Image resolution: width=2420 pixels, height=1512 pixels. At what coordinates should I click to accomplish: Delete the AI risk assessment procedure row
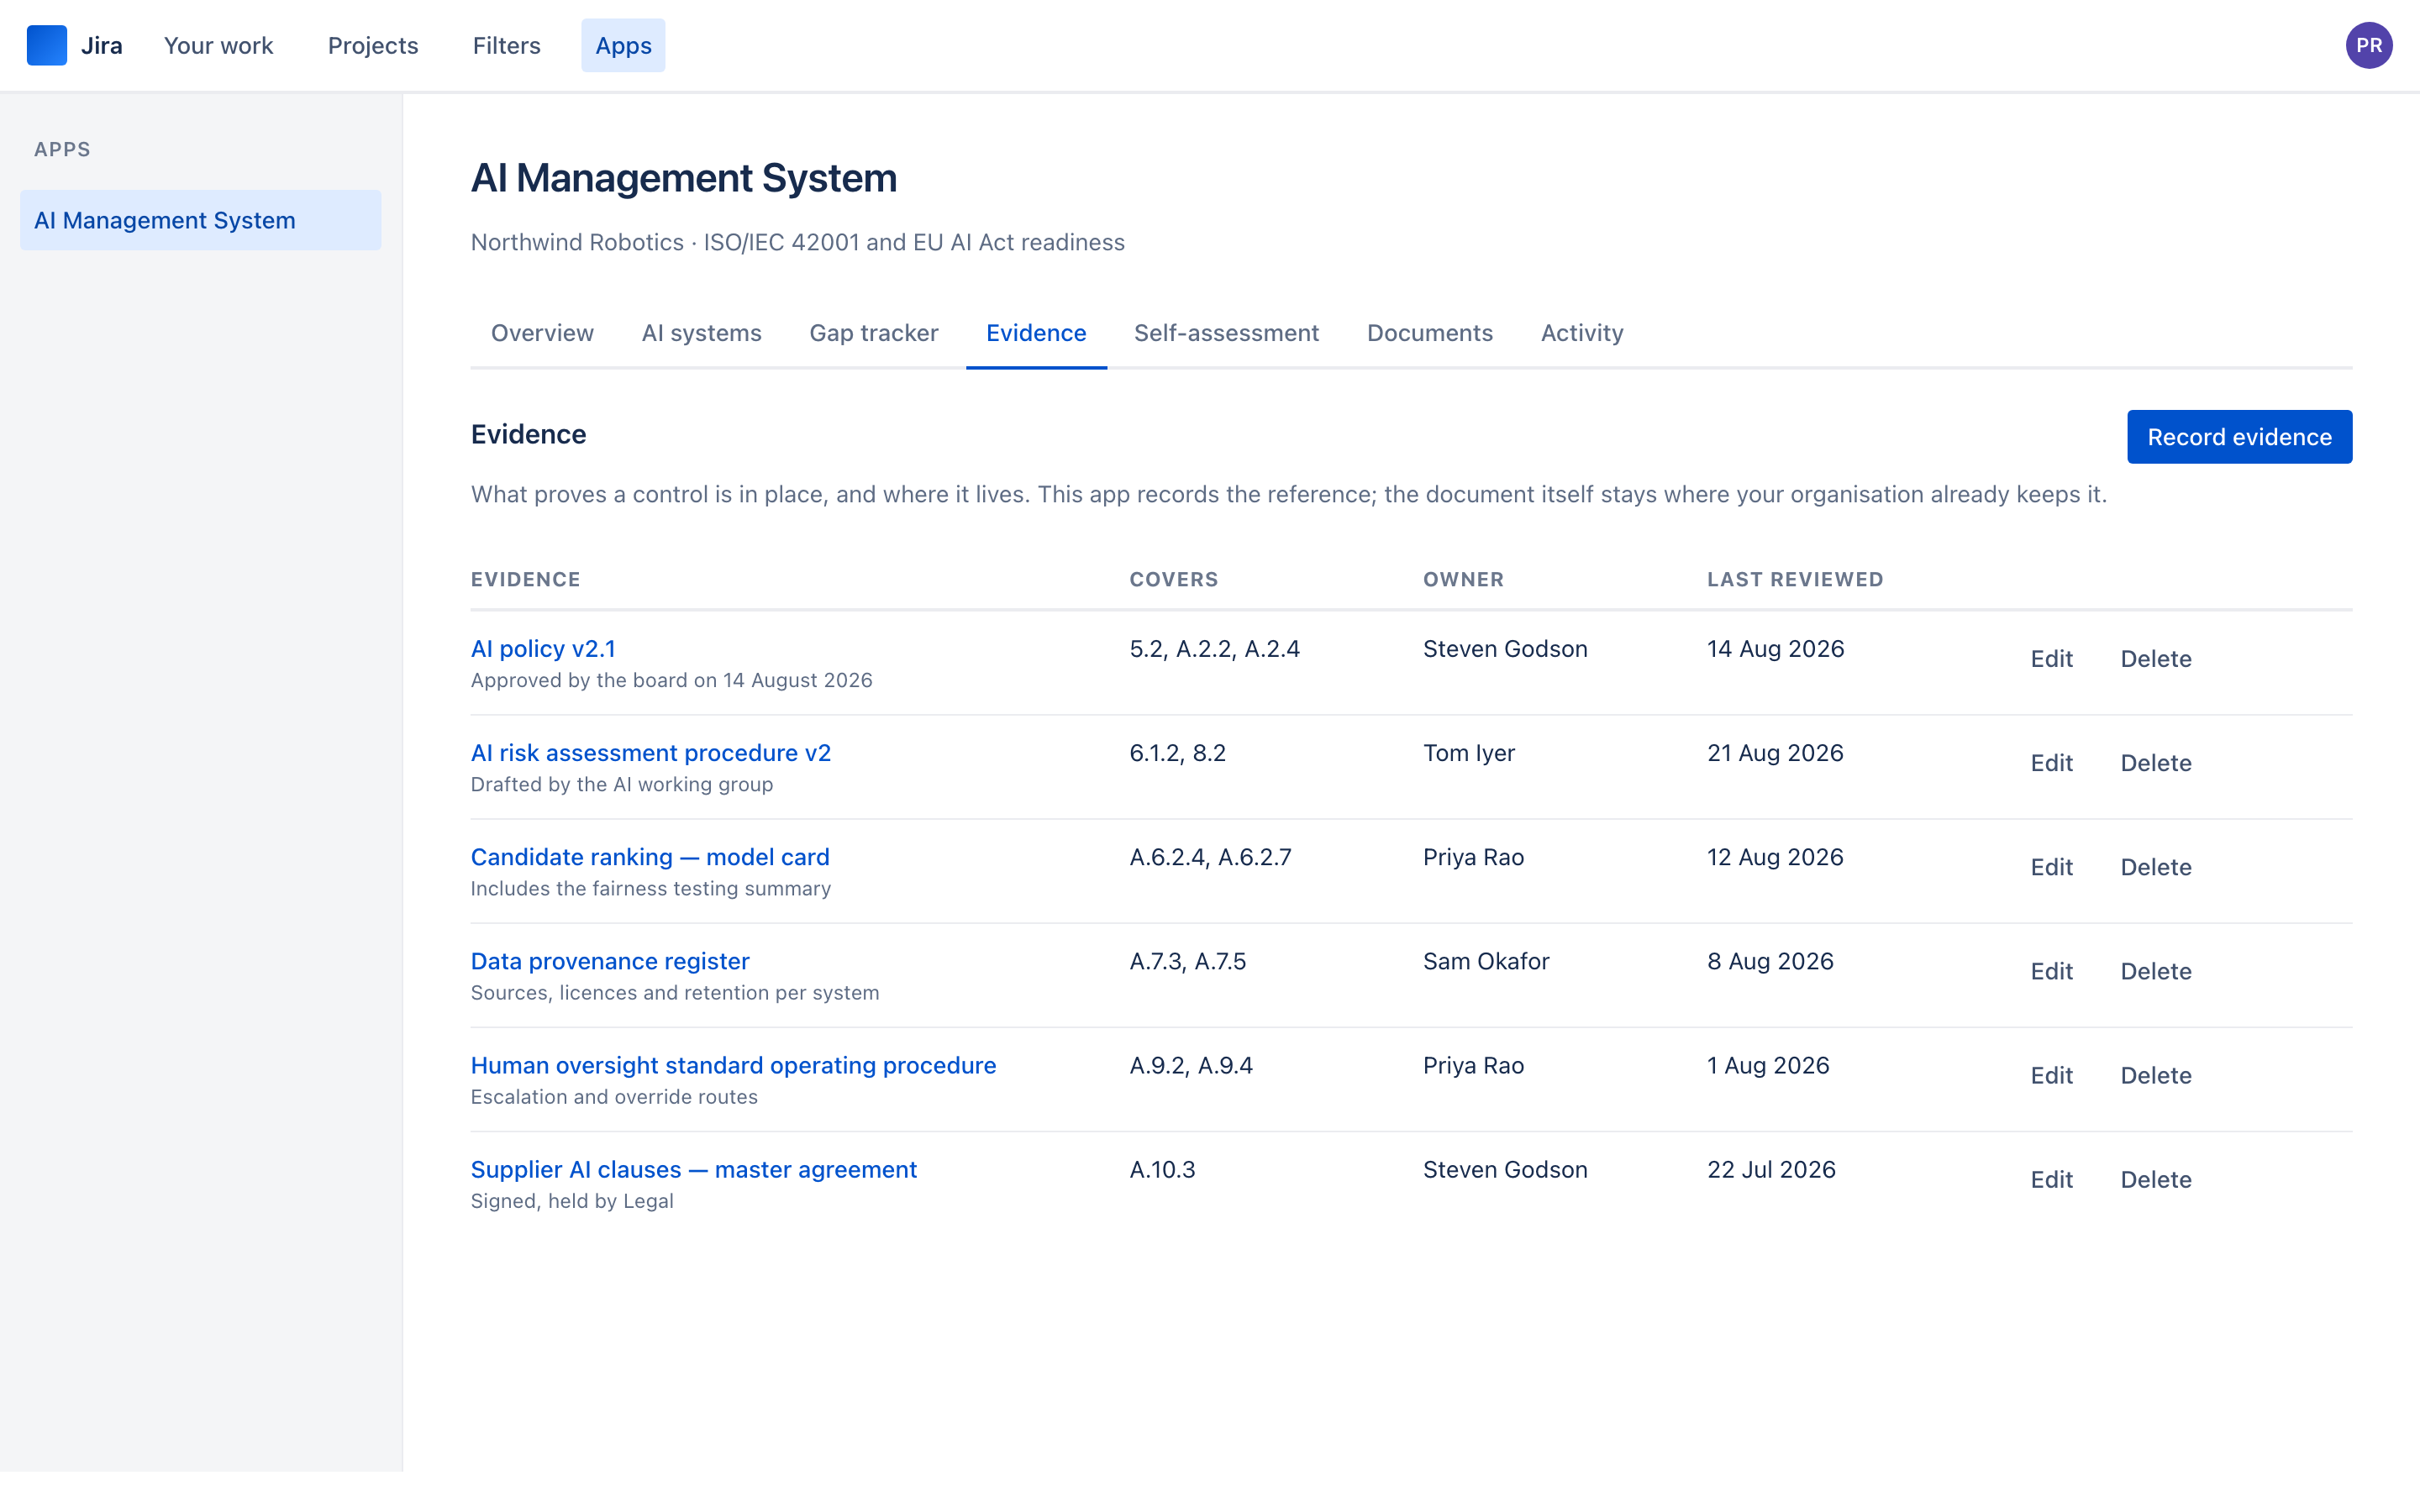[2155, 763]
